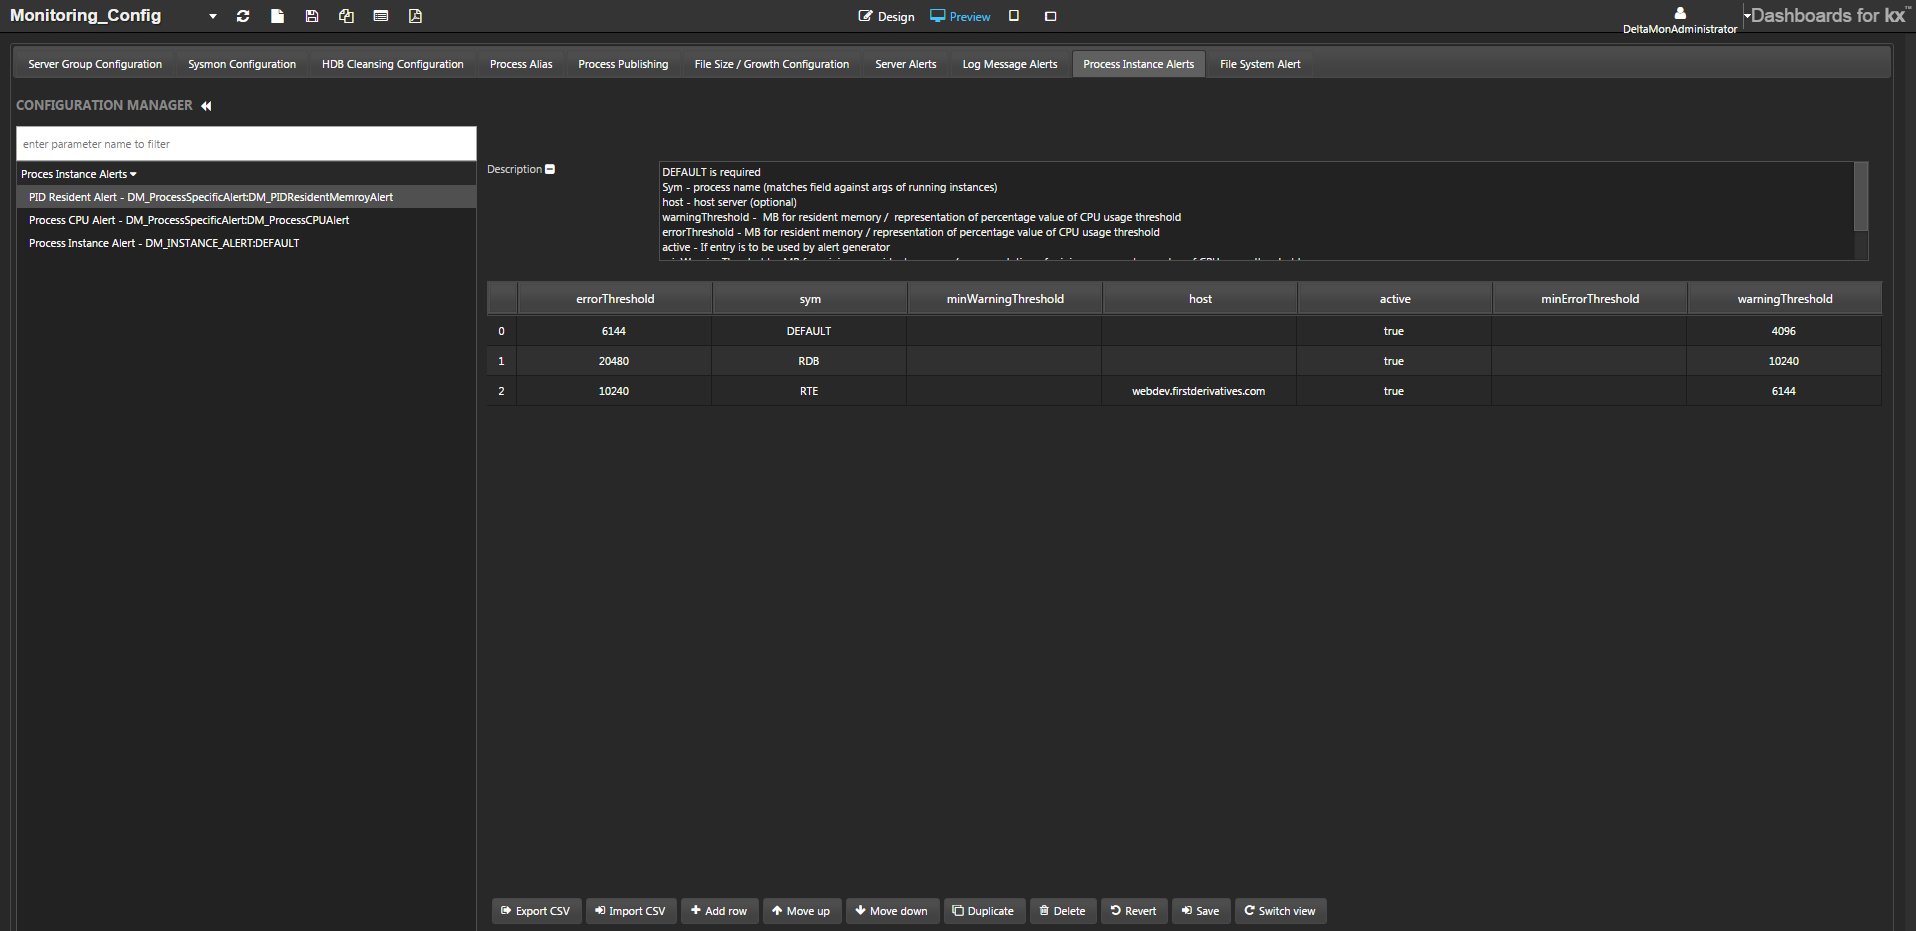Click errorThreshold value 10240 in RTE row
Image resolution: width=1916 pixels, height=931 pixels.
coord(614,391)
